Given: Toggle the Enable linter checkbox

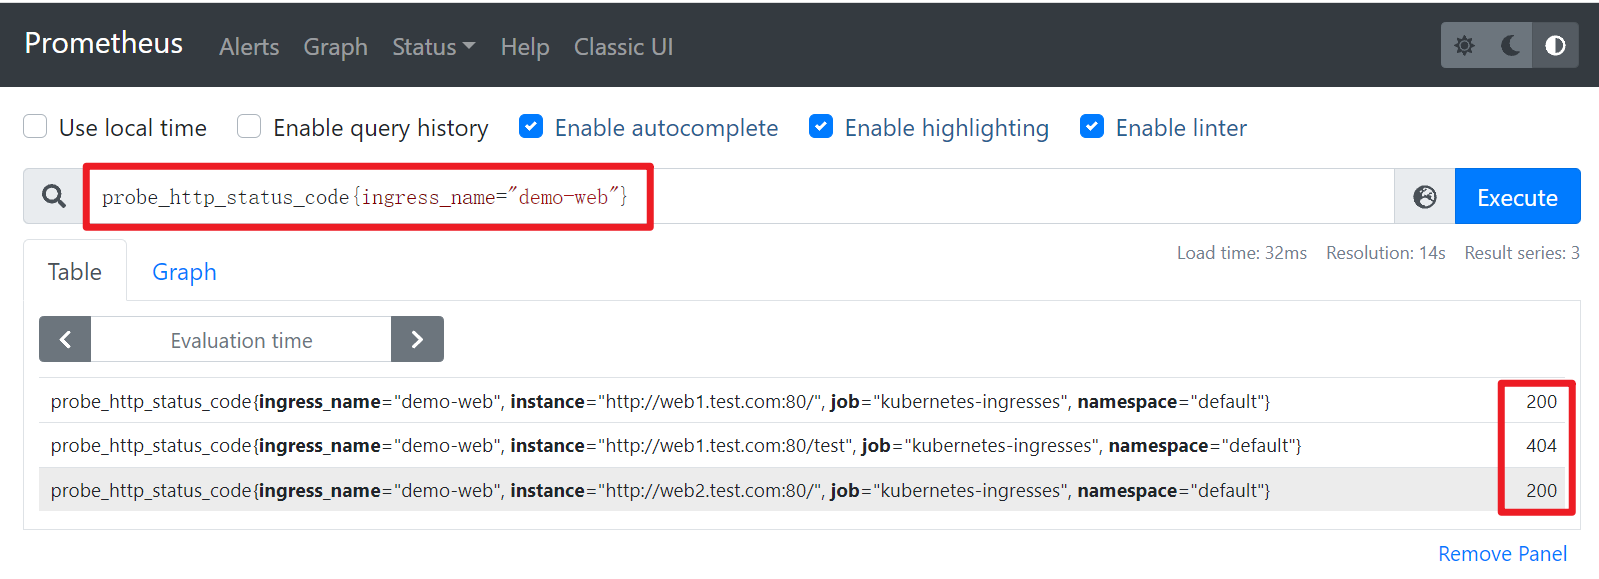Looking at the screenshot, I should (1092, 127).
